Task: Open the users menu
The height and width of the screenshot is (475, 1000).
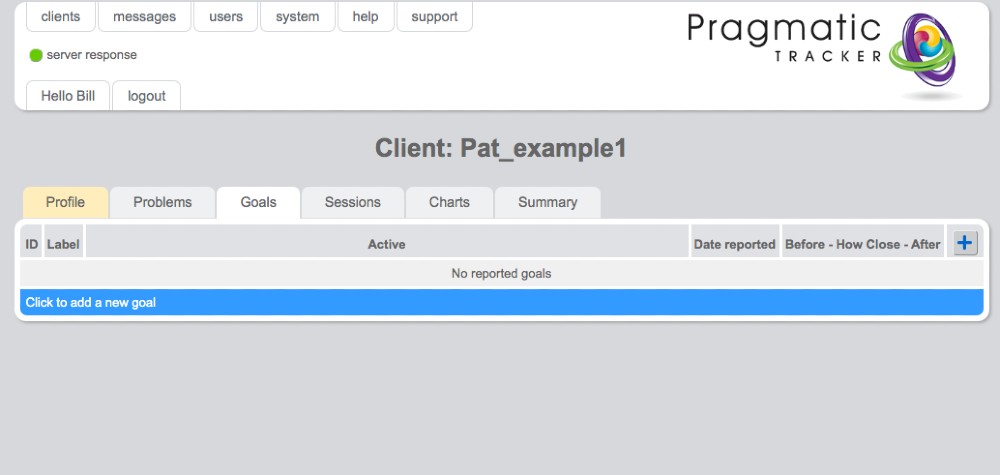Action: 226,17
